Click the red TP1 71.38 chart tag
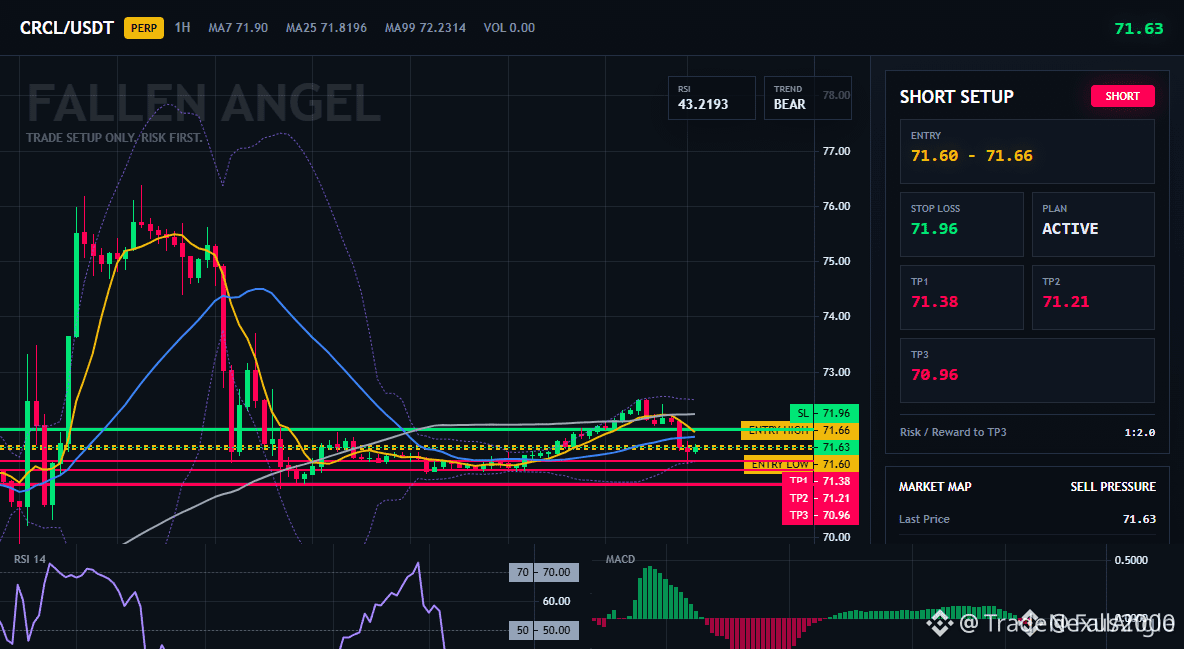The height and width of the screenshot is (649, 1184). coord(820,481)
